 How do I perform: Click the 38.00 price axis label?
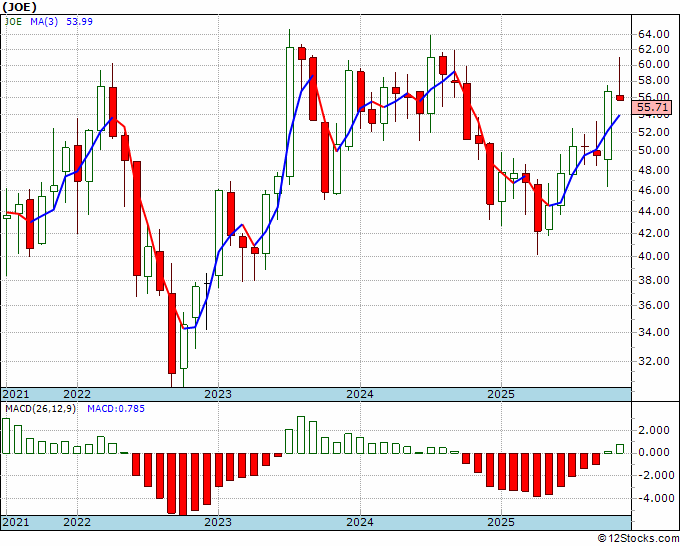(x=654, y=280)
